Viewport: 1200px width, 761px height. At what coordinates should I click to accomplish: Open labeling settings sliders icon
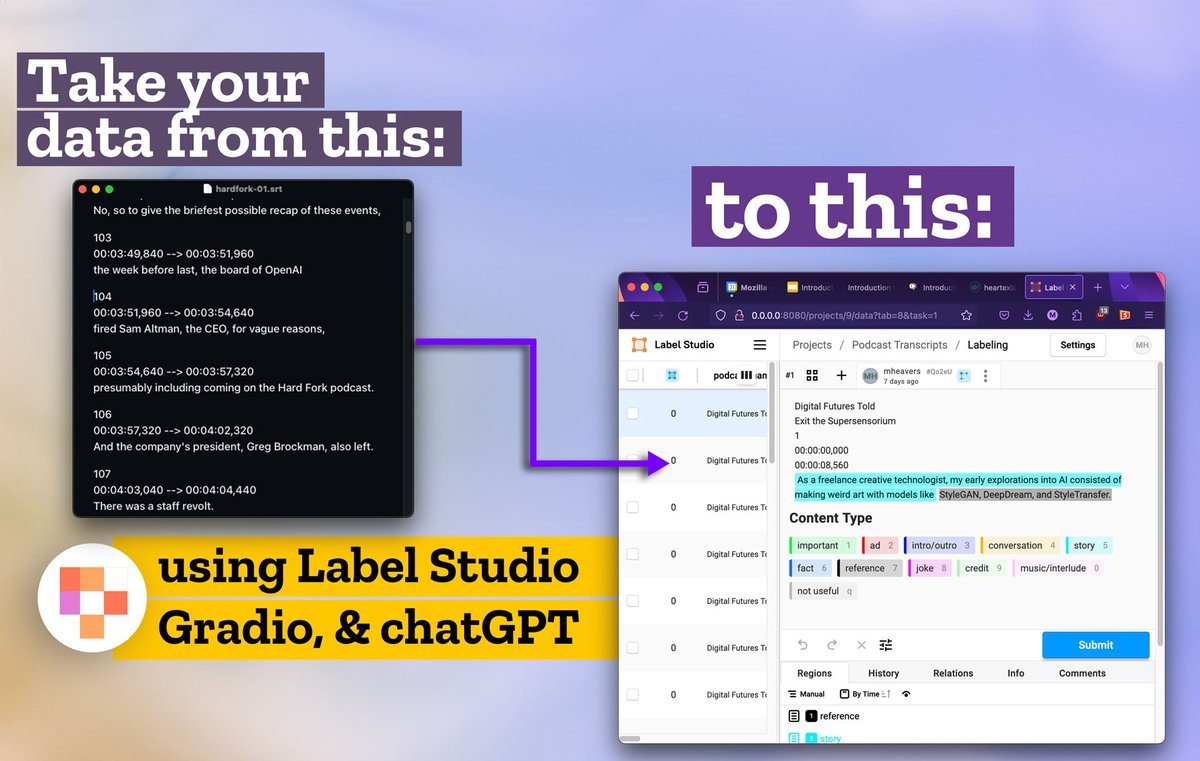click(x=886, y=645)
